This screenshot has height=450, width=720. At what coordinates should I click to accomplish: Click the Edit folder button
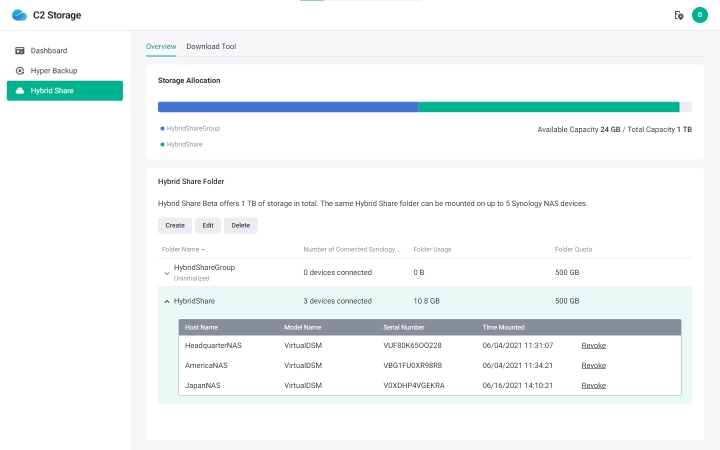(x=208, y=225)
